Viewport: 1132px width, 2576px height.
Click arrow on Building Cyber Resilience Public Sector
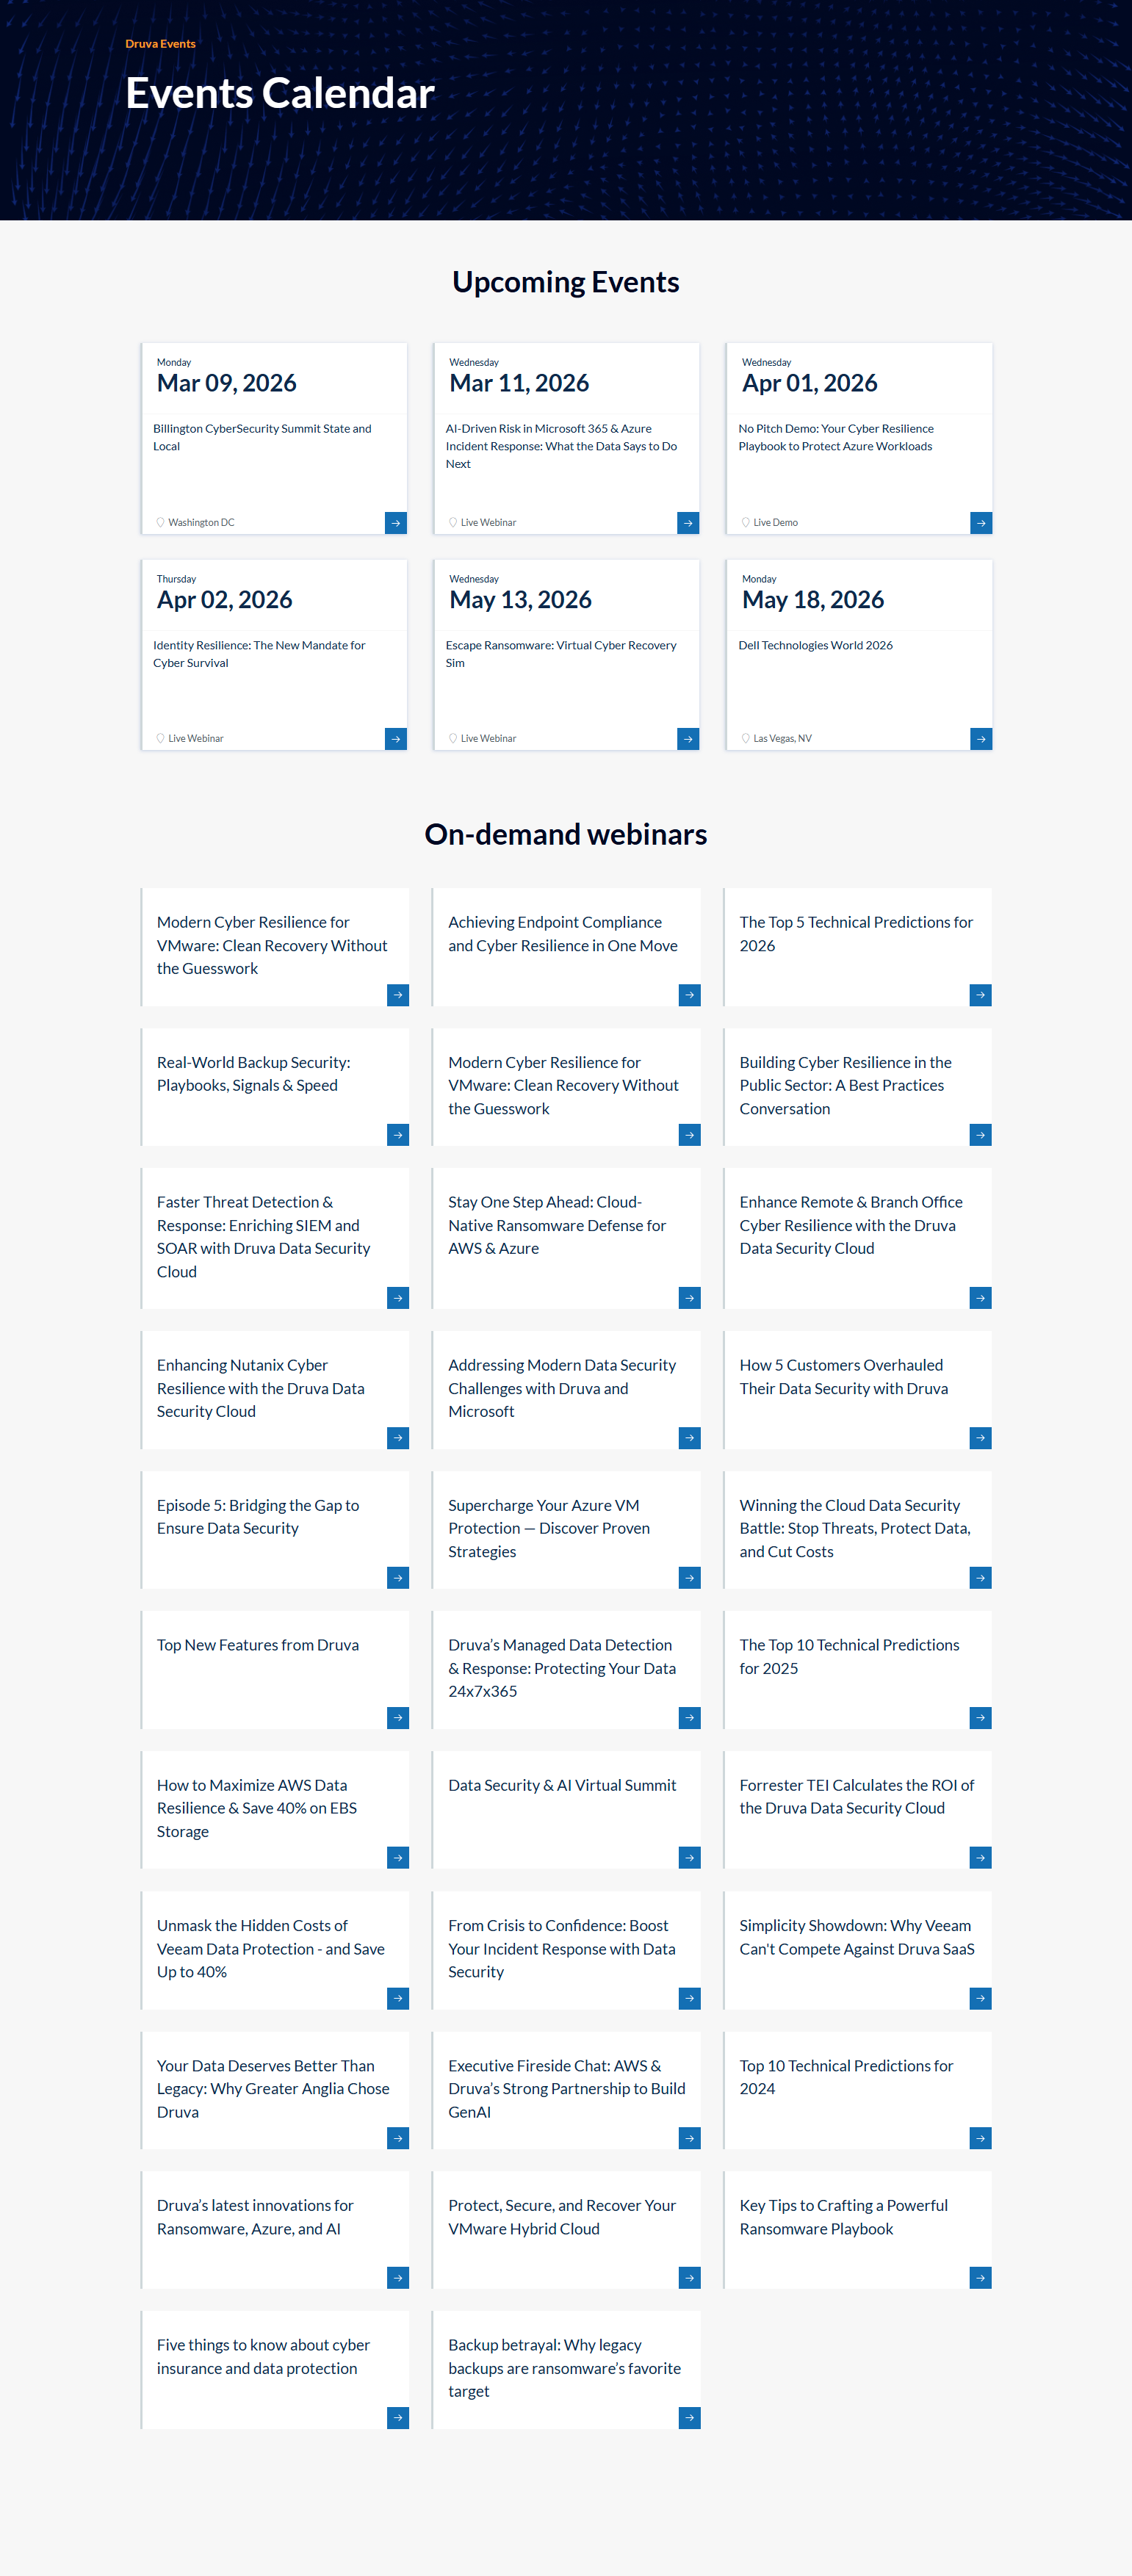pos(981,1135)
